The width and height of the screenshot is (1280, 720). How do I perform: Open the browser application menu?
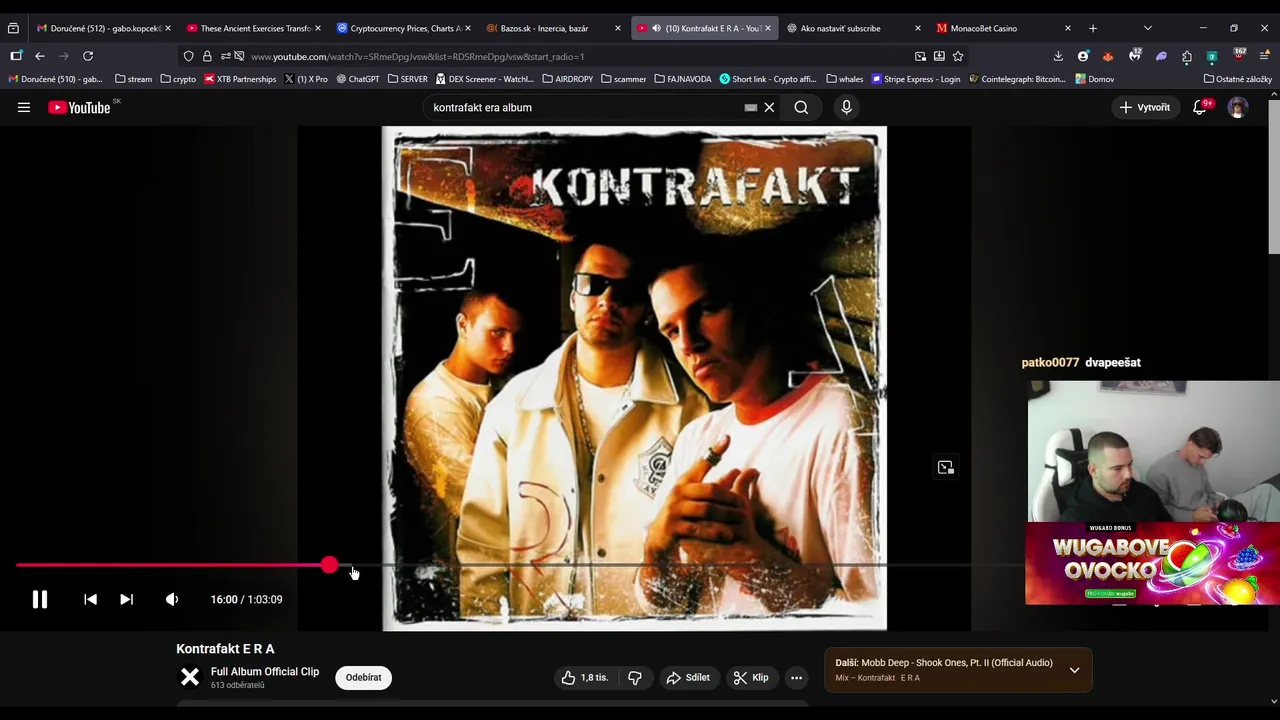click(x=1265, y=56)
